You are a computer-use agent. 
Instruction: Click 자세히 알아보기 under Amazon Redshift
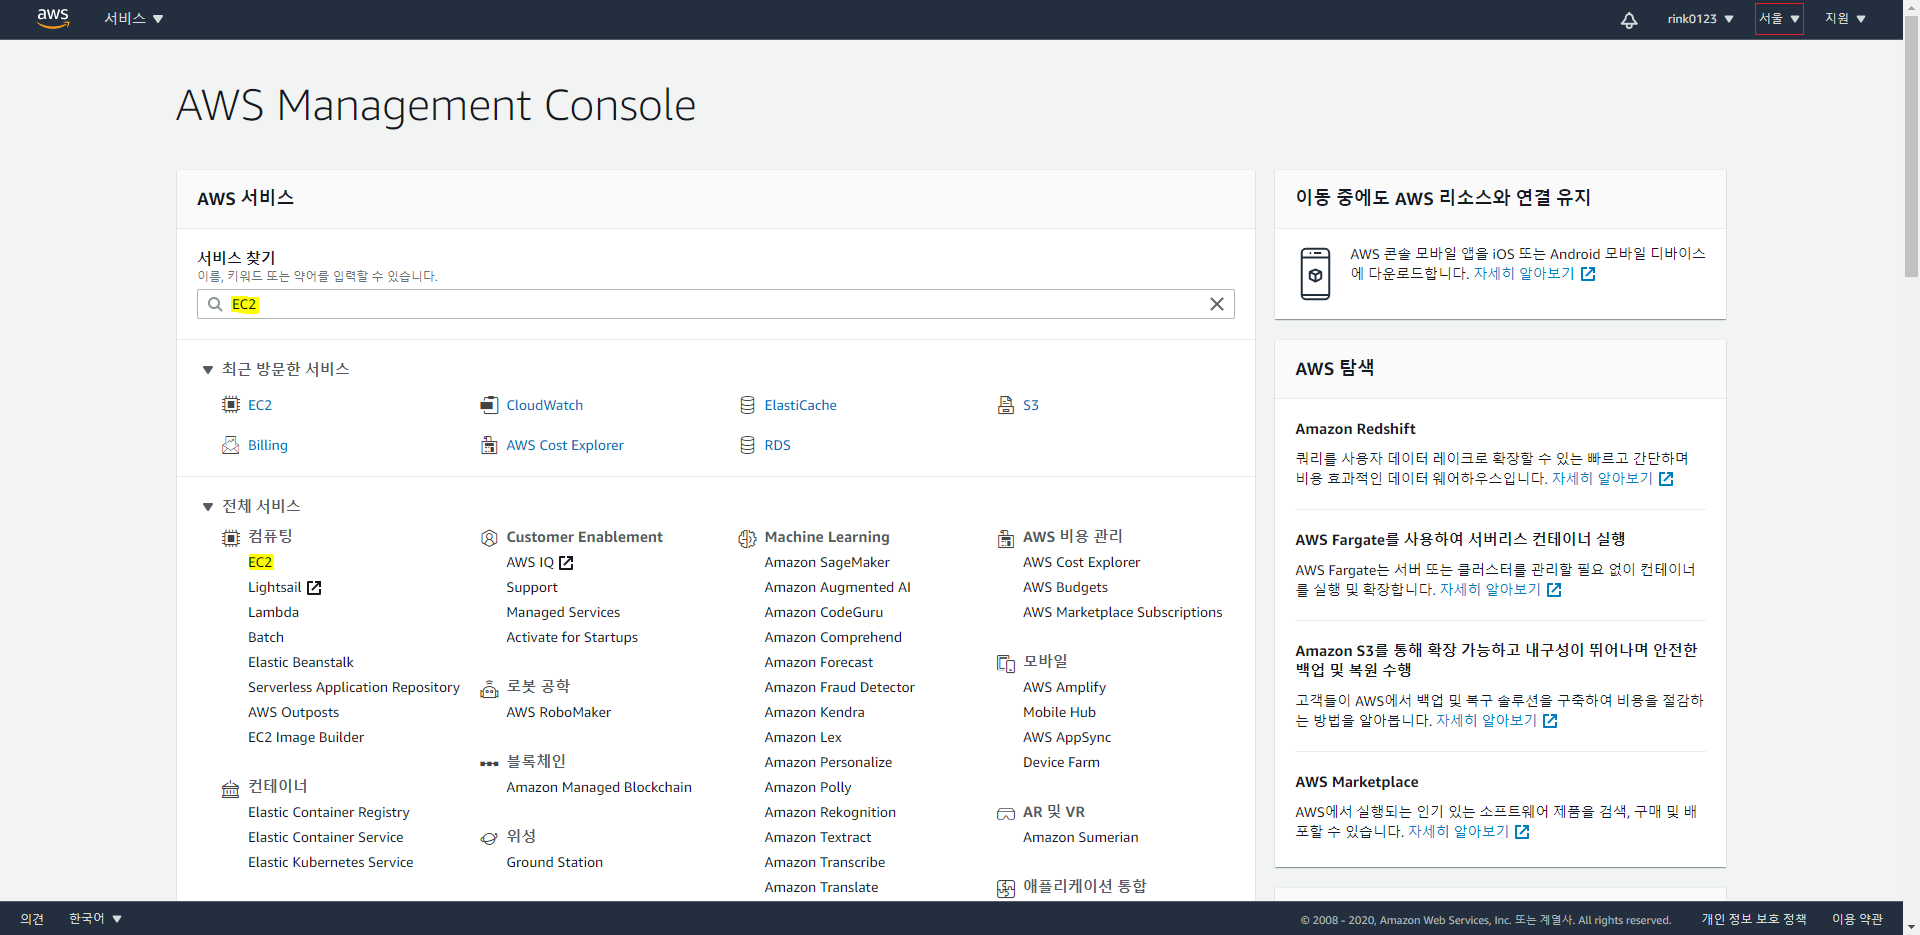1612,479
